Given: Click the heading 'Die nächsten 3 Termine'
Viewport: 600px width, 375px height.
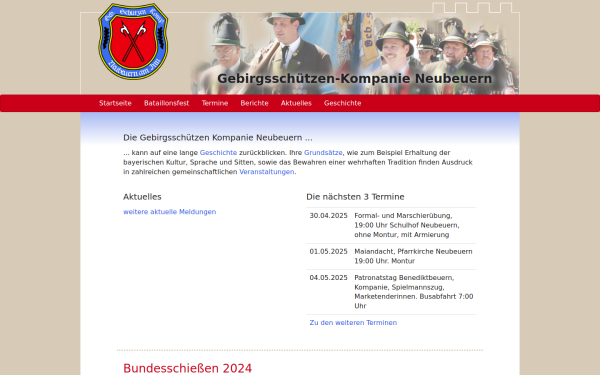Looking at the screenshot, I should tap(355, 197).
